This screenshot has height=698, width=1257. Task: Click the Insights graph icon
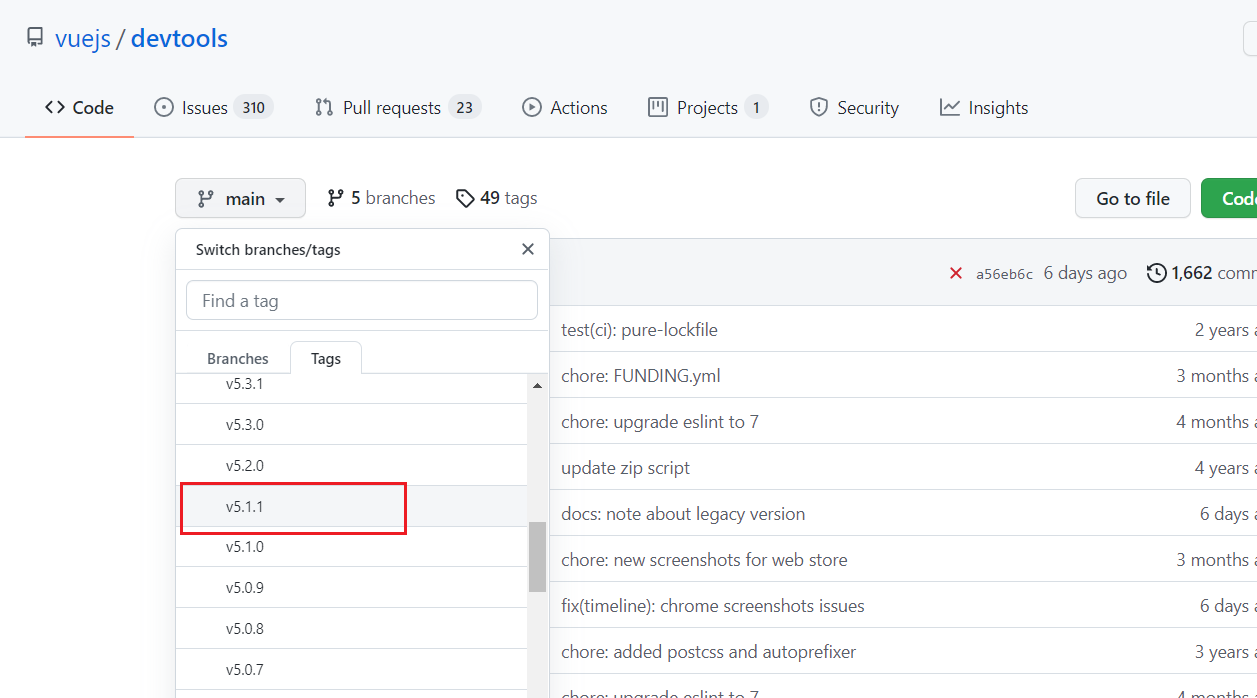(950, 108)
